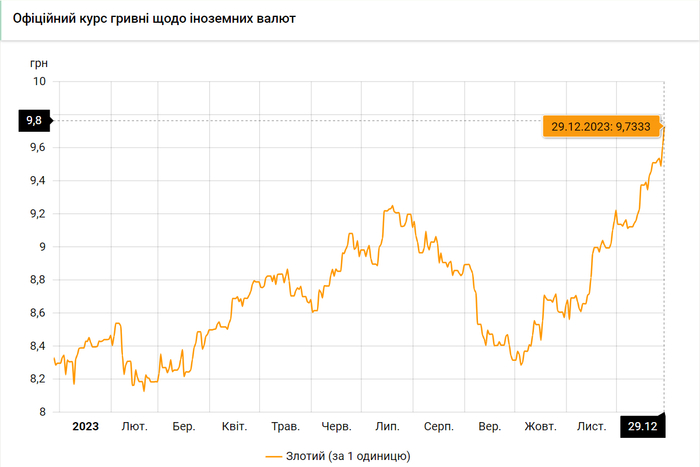Click the Лист. month label
The width and height of the screenshot is (700, 467).
point(591,426)
